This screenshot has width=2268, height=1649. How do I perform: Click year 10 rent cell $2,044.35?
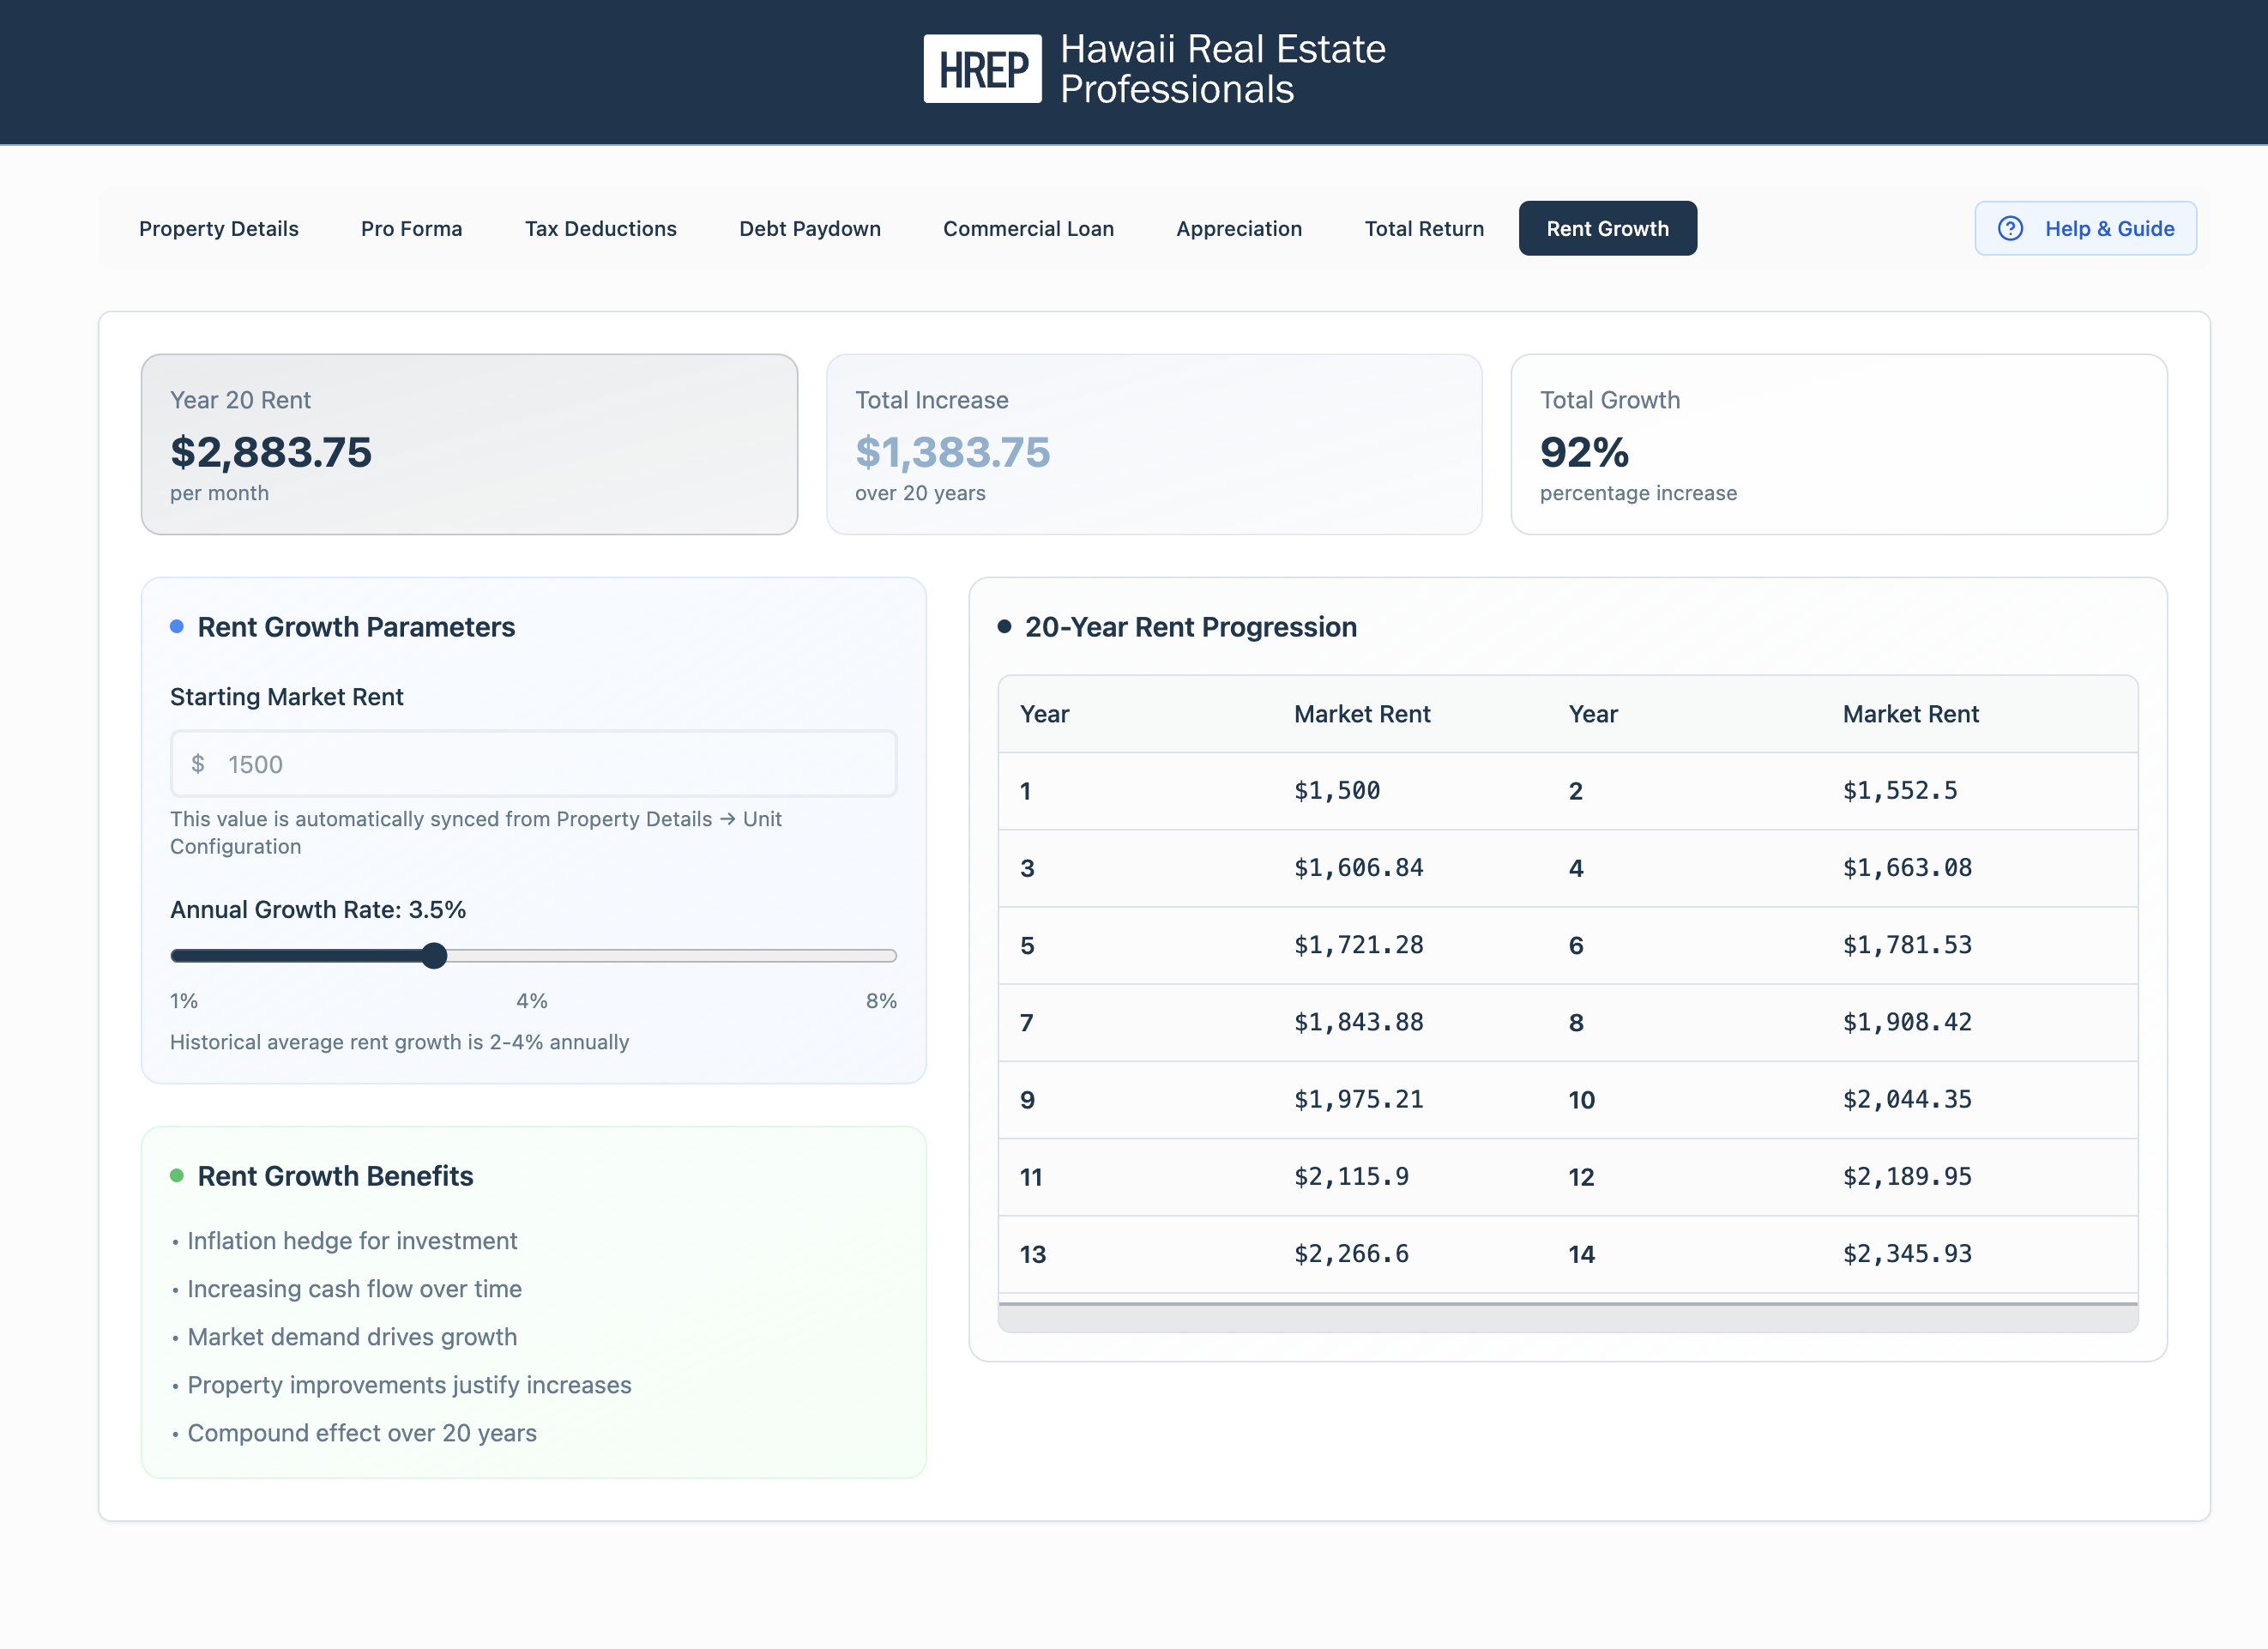pyautogui.click(x=1907, y=1099)
